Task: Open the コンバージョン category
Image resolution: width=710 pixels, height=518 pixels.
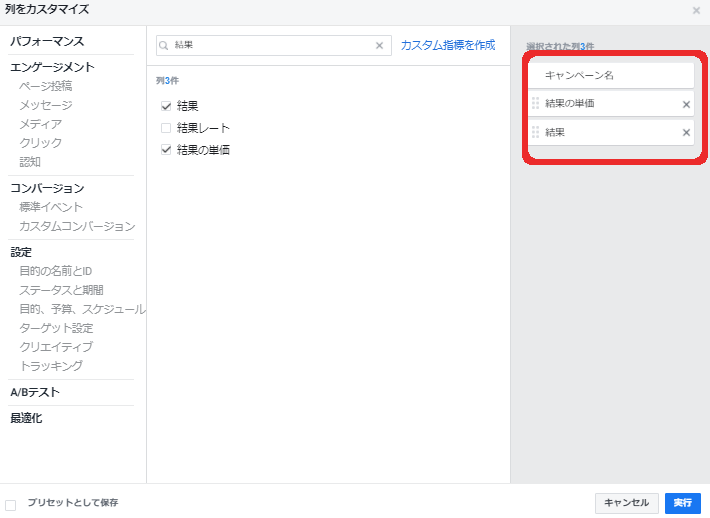Action: [47, 188]
